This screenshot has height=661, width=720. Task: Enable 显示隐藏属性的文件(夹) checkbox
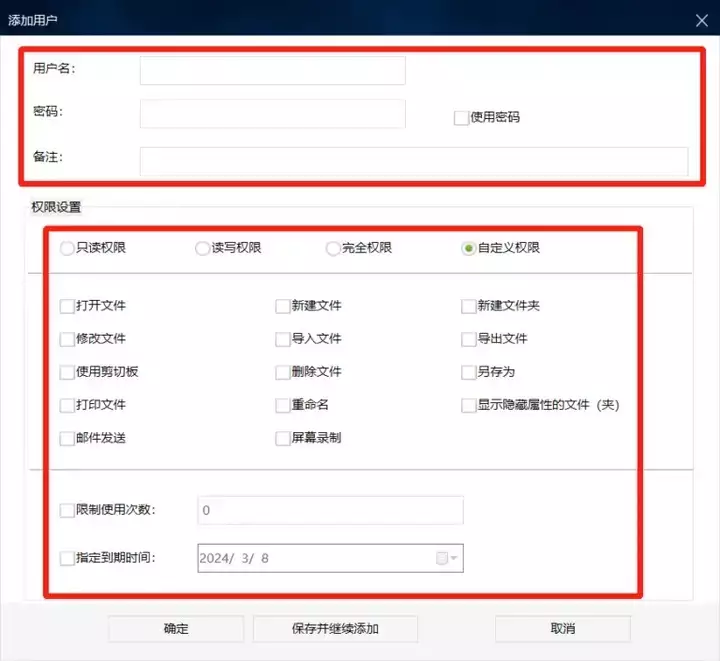click(x=468, y=405)
